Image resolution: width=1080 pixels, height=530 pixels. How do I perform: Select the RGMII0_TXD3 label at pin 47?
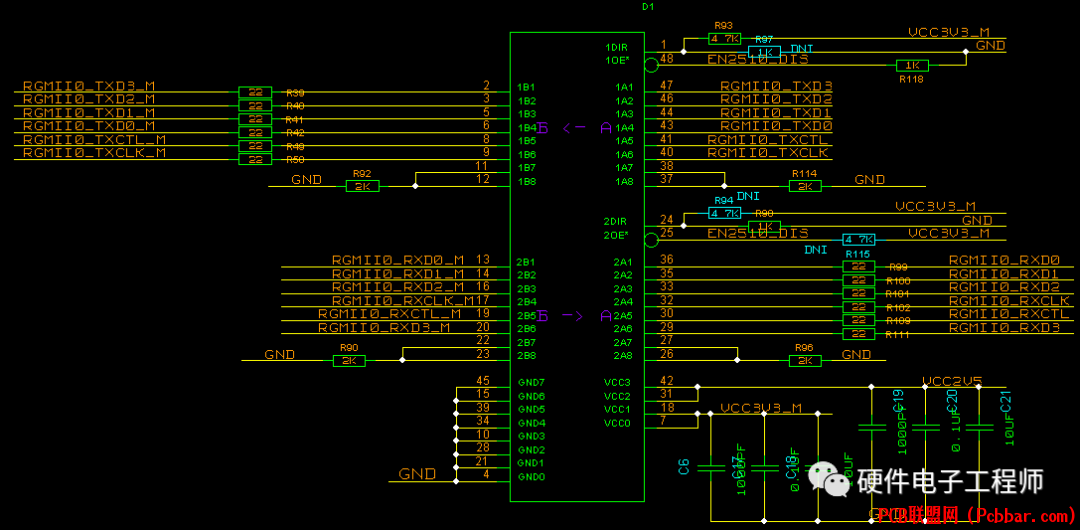pos(776,86)
